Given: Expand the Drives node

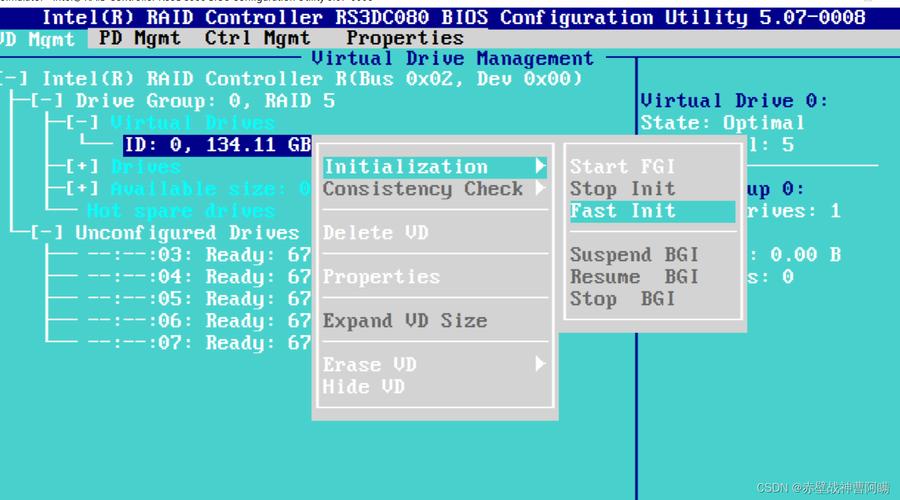Looking at the screenshot, I should tap(82, 167).
